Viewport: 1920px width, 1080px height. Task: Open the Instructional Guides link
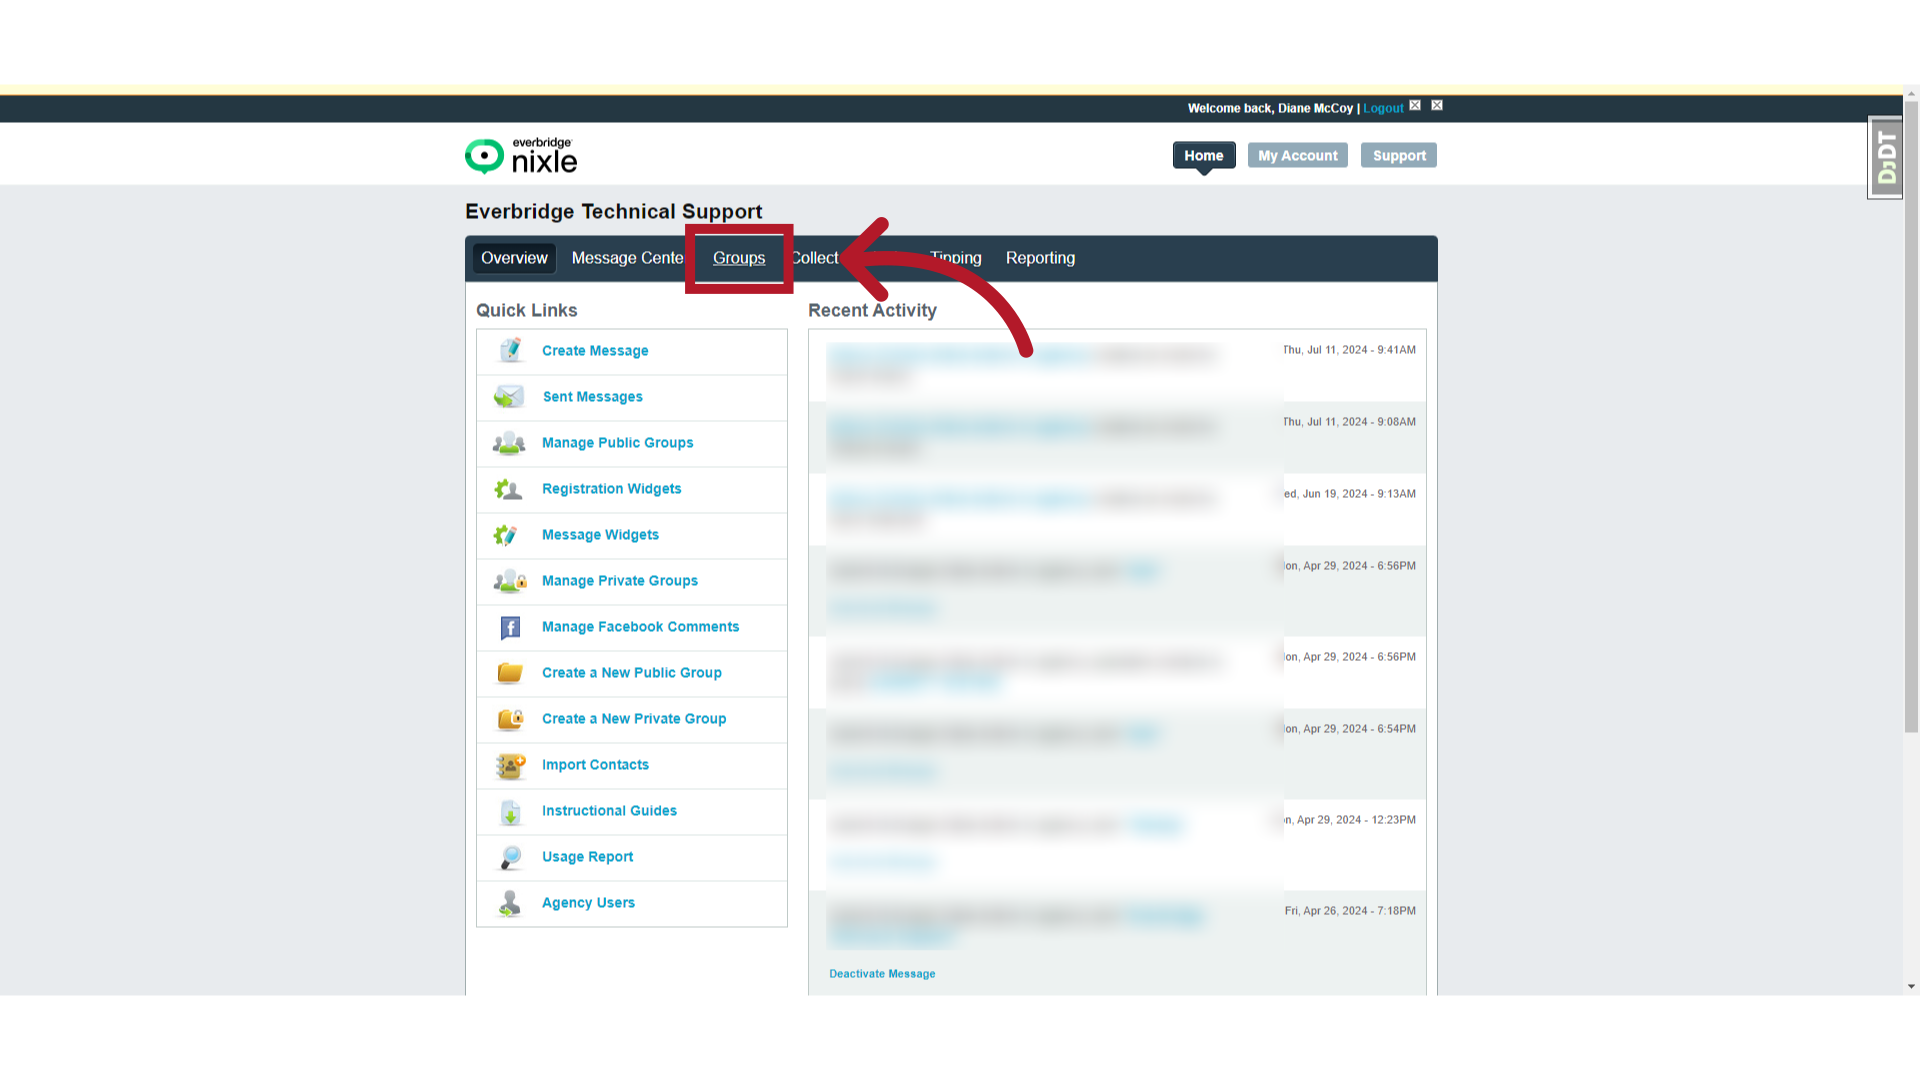pos(609,811)
